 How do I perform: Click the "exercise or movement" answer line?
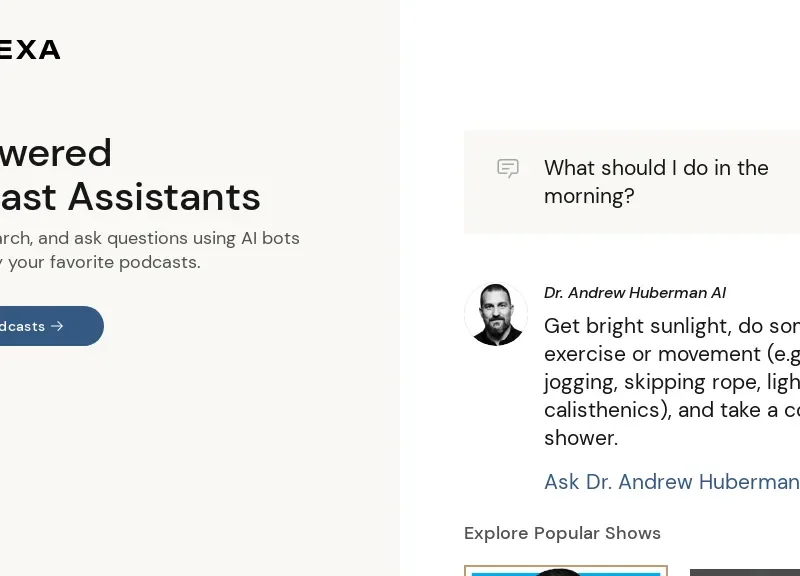coord(671,354)
